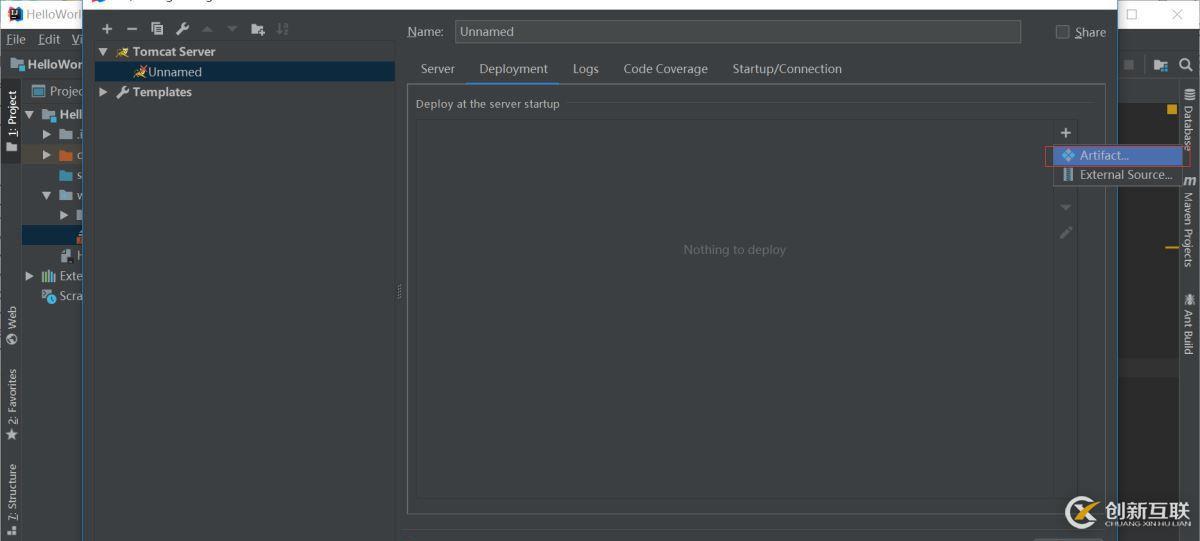
Task: Select the Tomcat Server group row
Action: pos(245,51)
